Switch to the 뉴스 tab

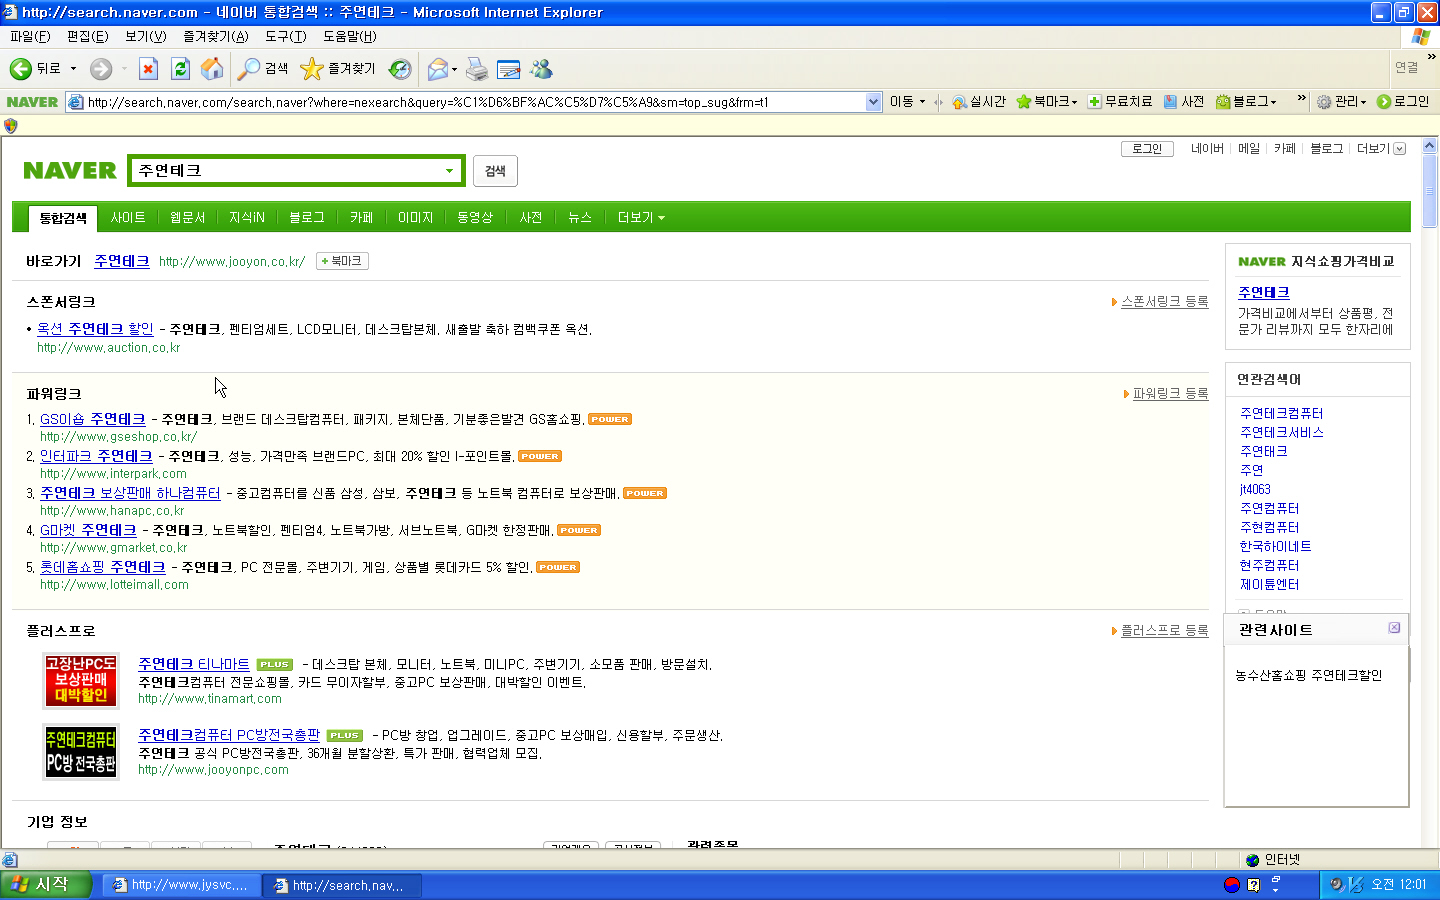(x=580, y=217)
